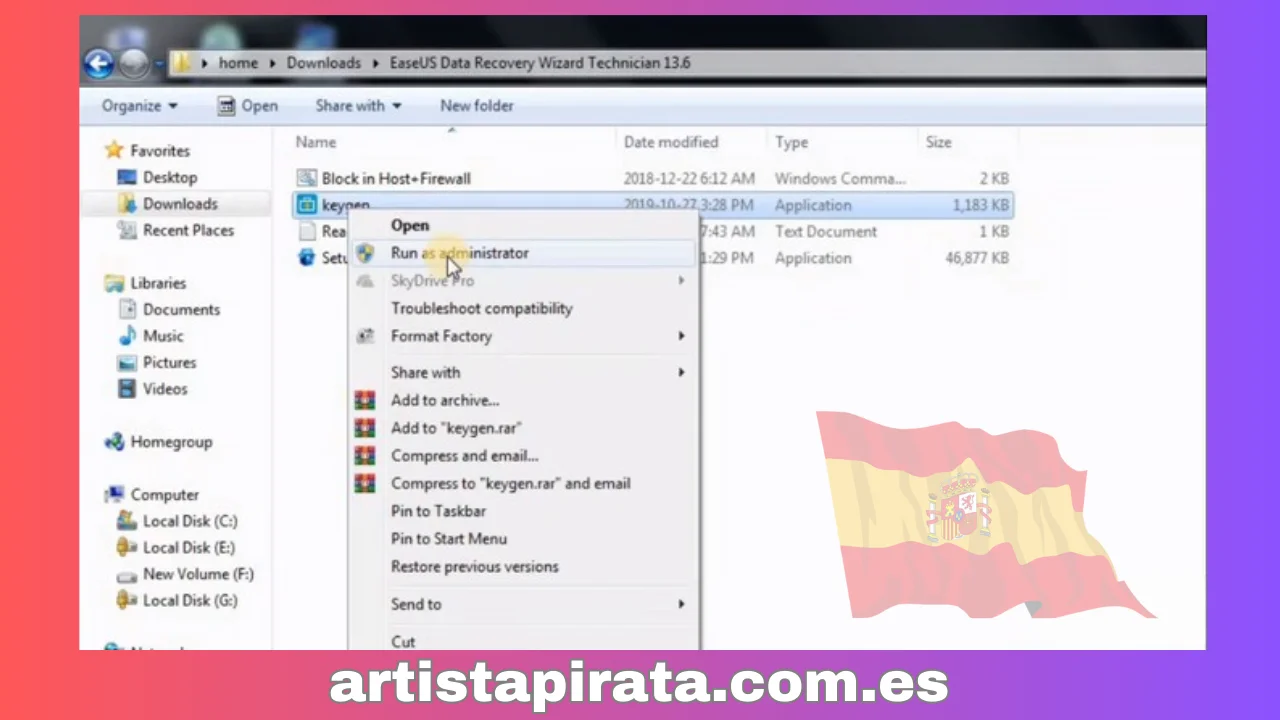
Task: Click the text document file icon
Action: click(x=307, y=232)
